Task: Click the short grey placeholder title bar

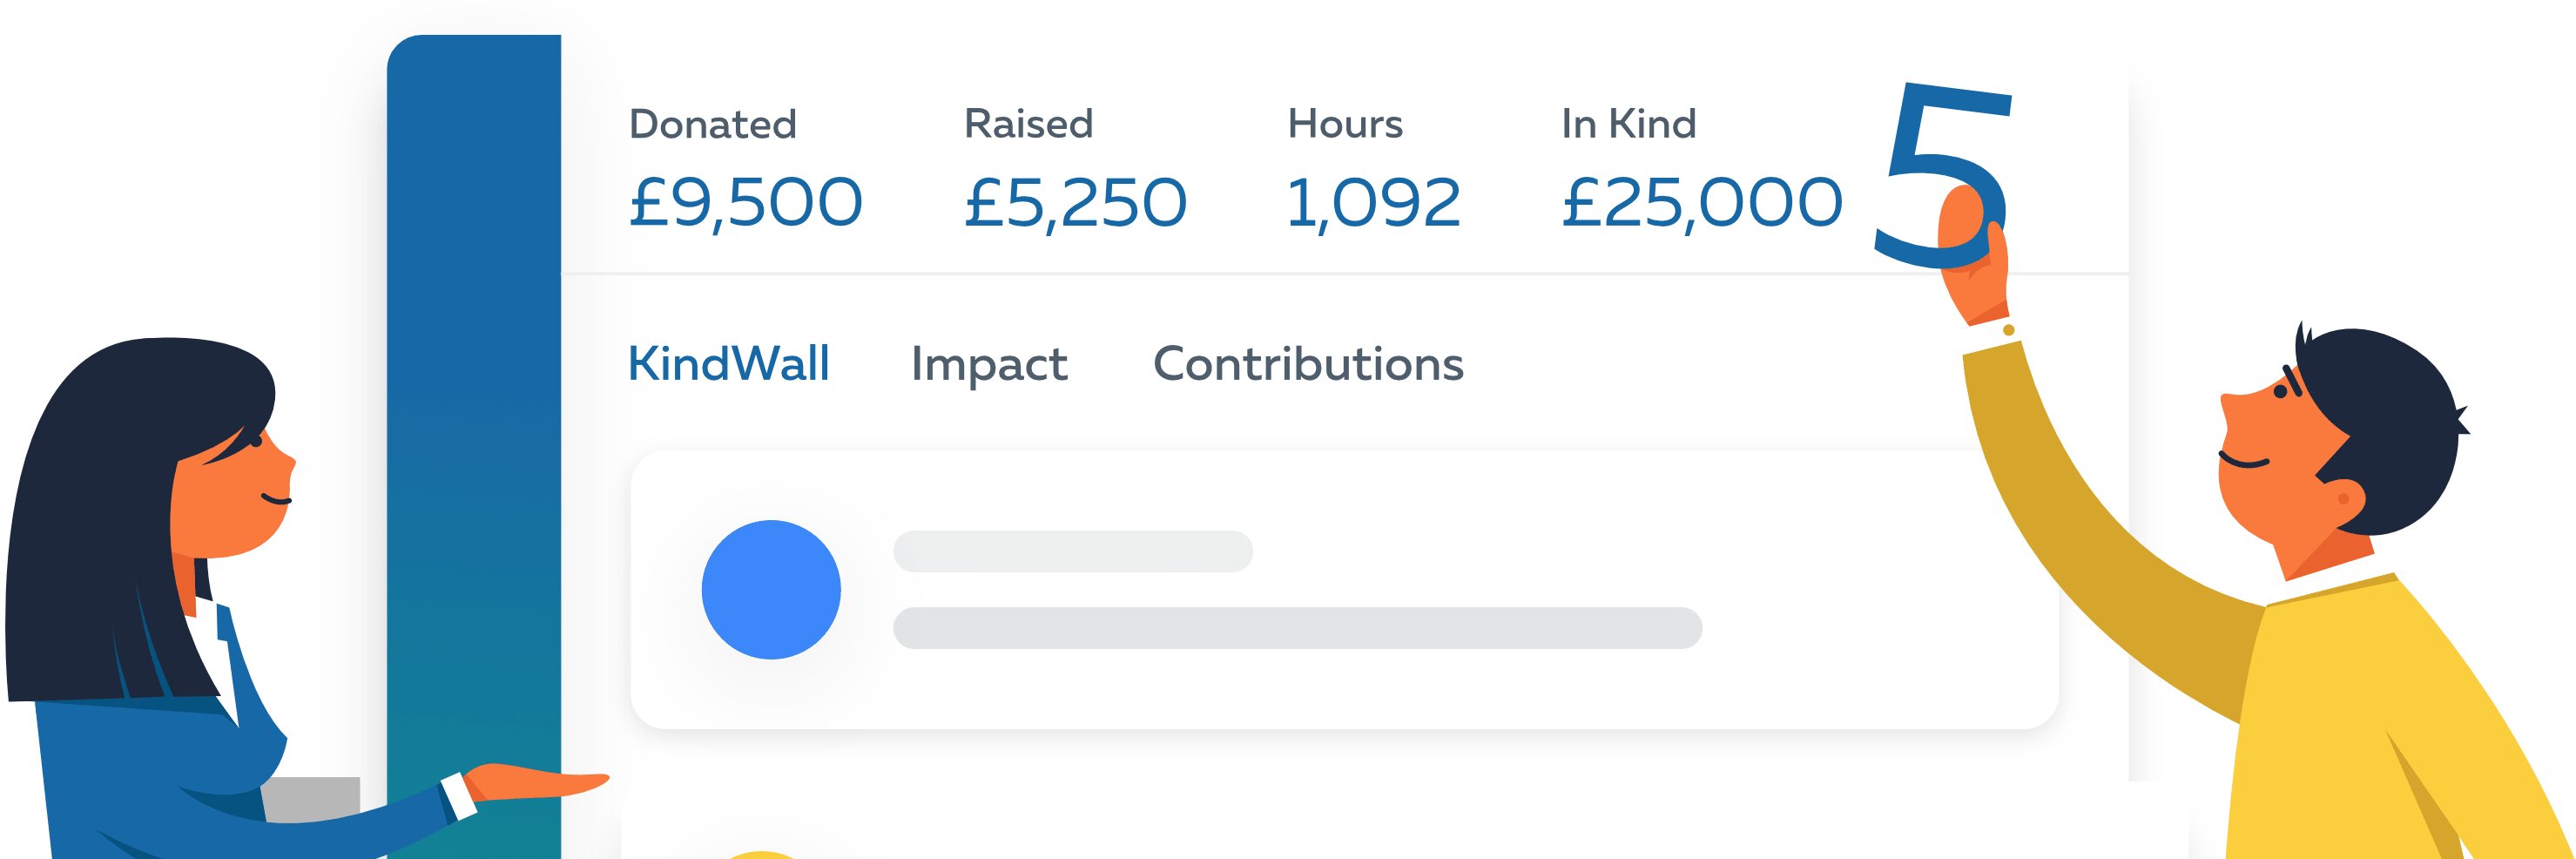Action: tap(1072, 551)
